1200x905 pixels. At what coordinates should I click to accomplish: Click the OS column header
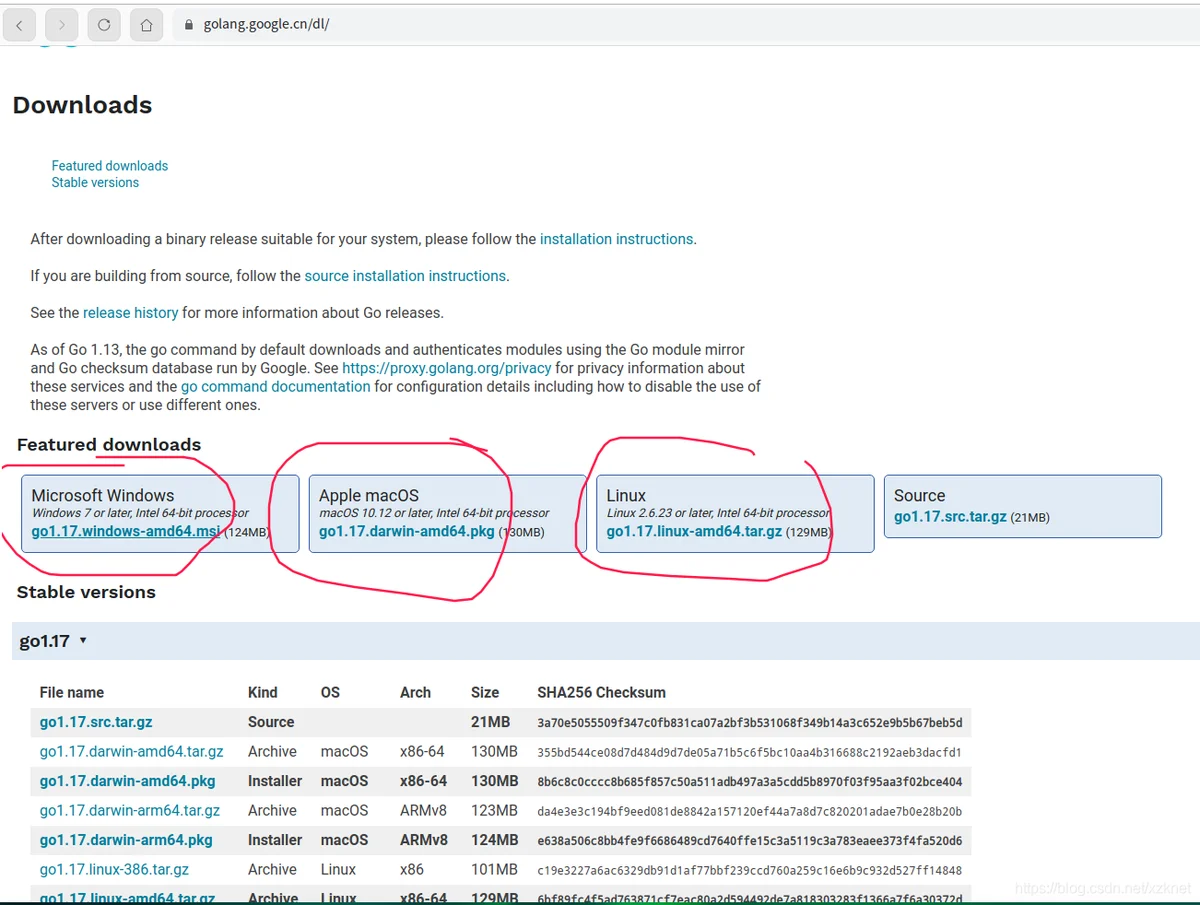(330, 693)
